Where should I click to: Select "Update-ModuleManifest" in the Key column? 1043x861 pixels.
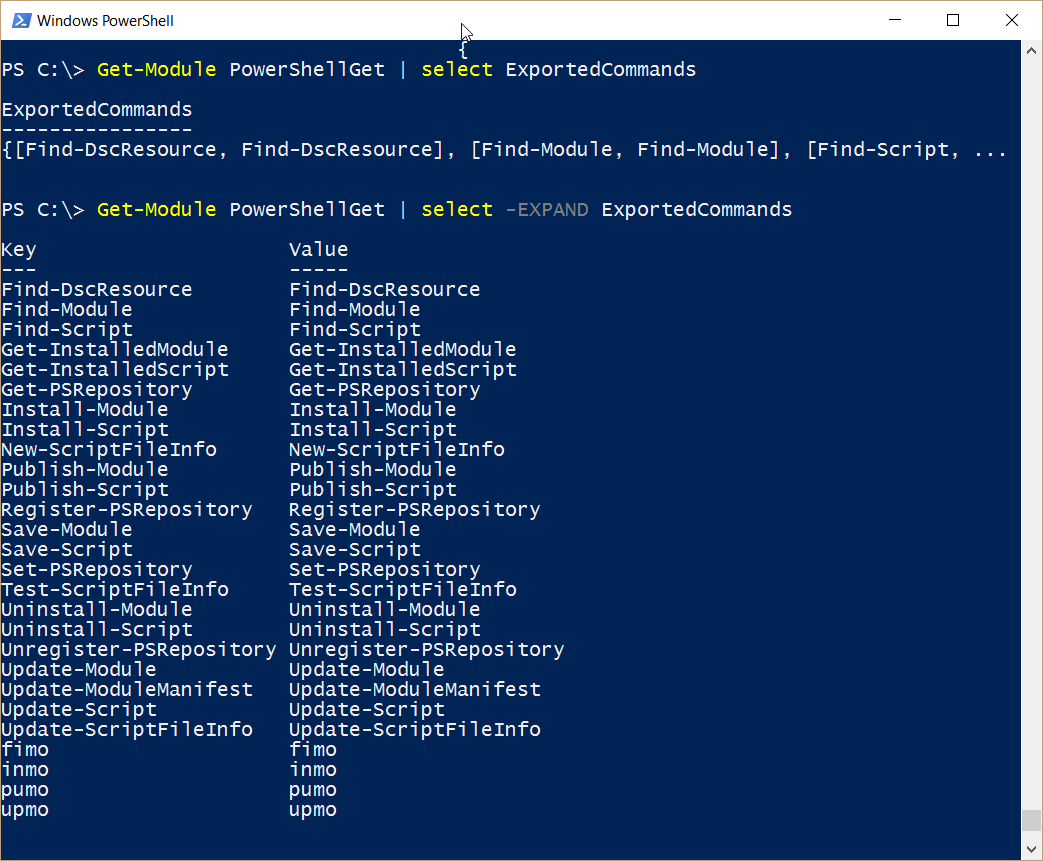point(126,689)
